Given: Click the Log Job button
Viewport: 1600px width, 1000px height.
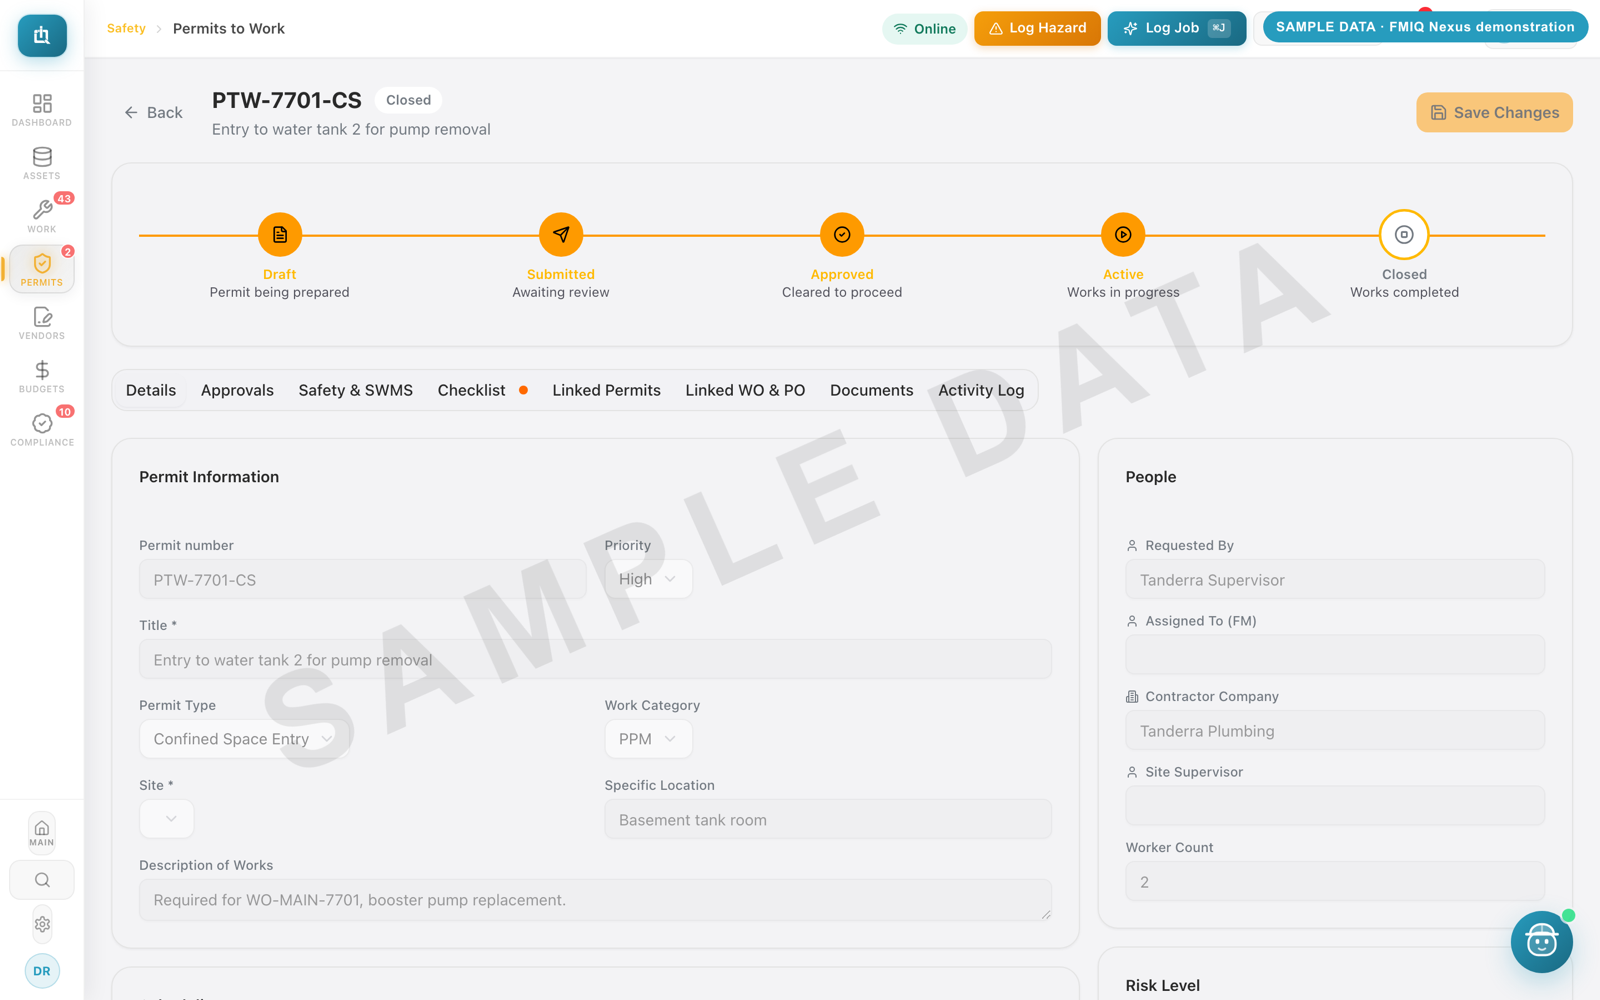Looking at the screenshot, I should pyautogui.click(x=1176, y=28).
